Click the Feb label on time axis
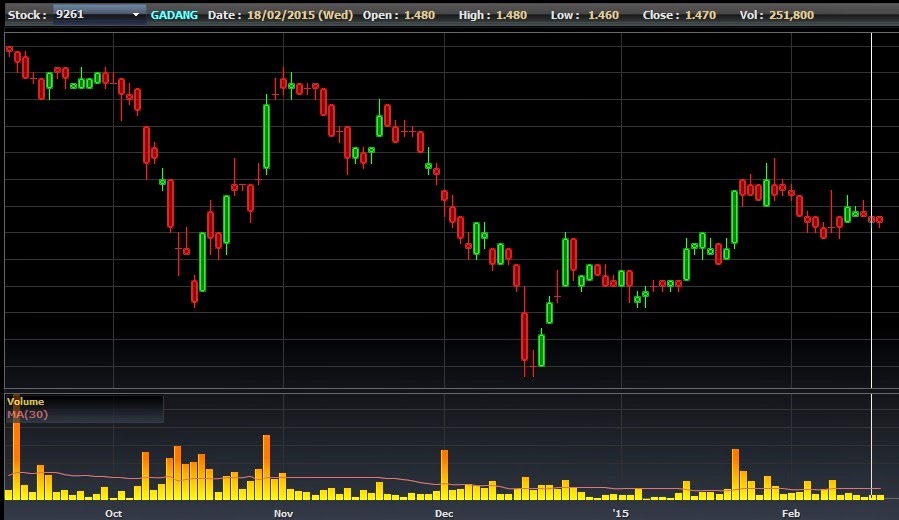 click(791, 513)
